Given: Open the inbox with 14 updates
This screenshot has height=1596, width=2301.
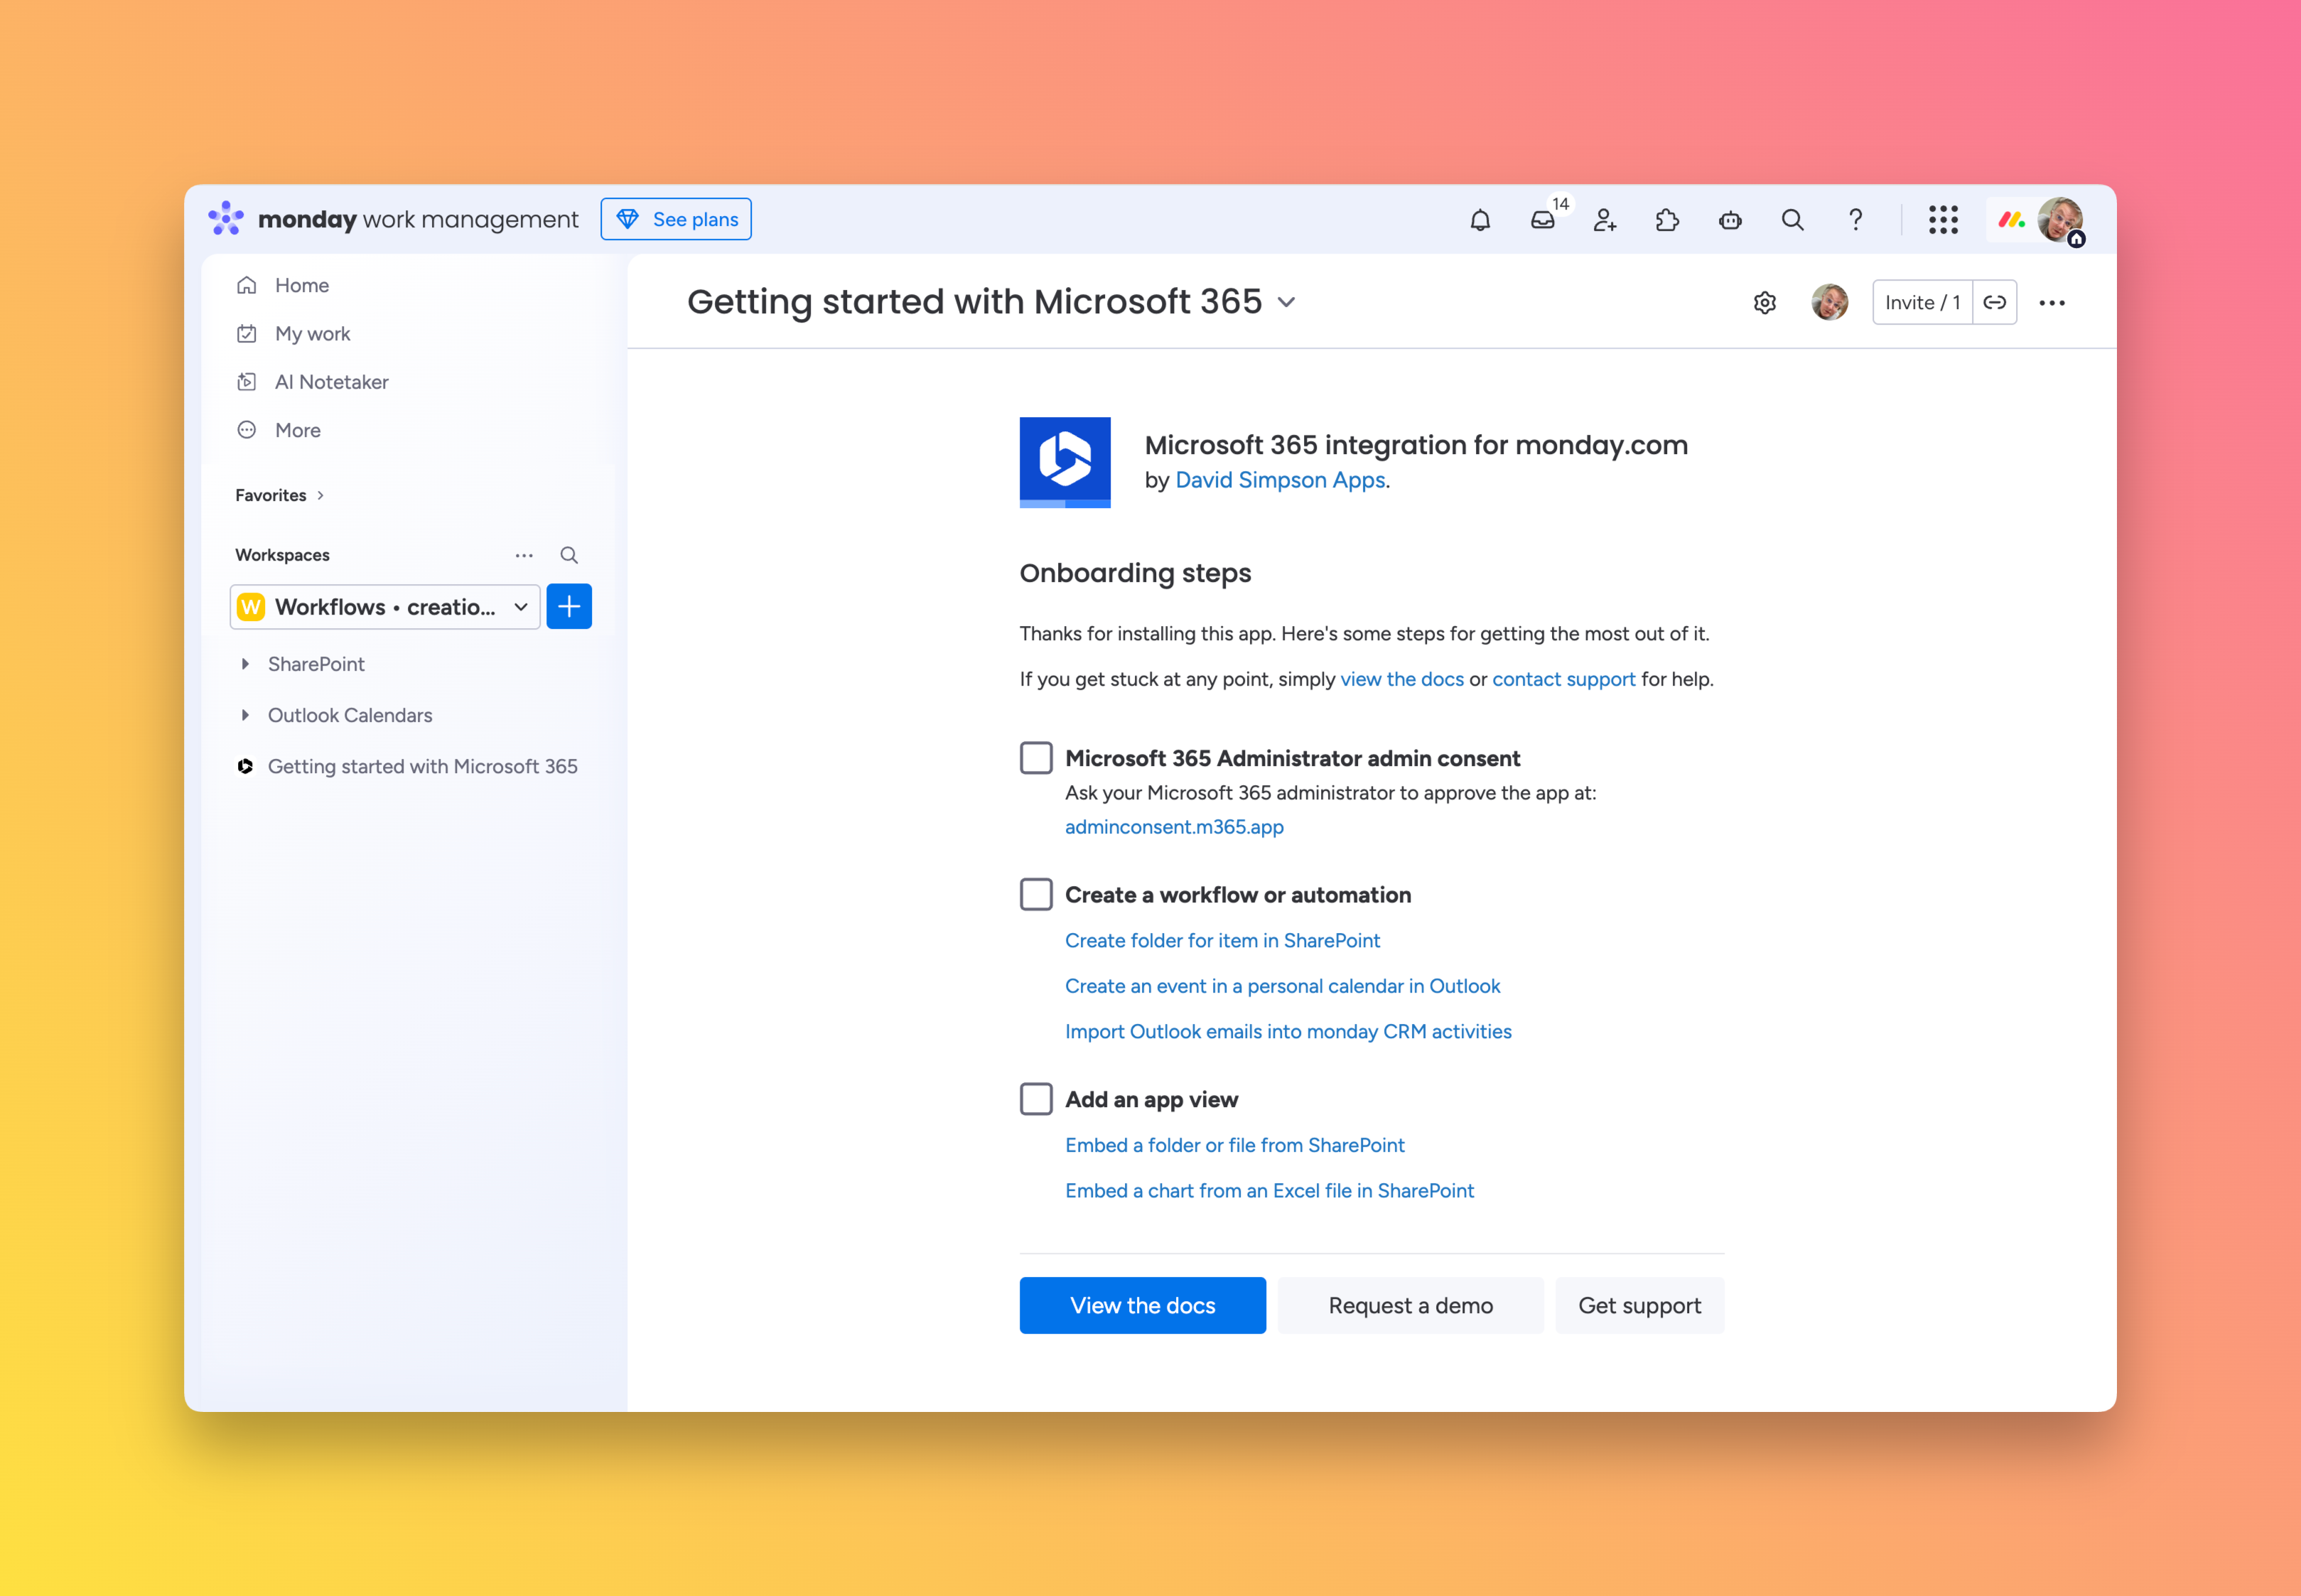Looking at the screenshot, I should pos(1542,220).
